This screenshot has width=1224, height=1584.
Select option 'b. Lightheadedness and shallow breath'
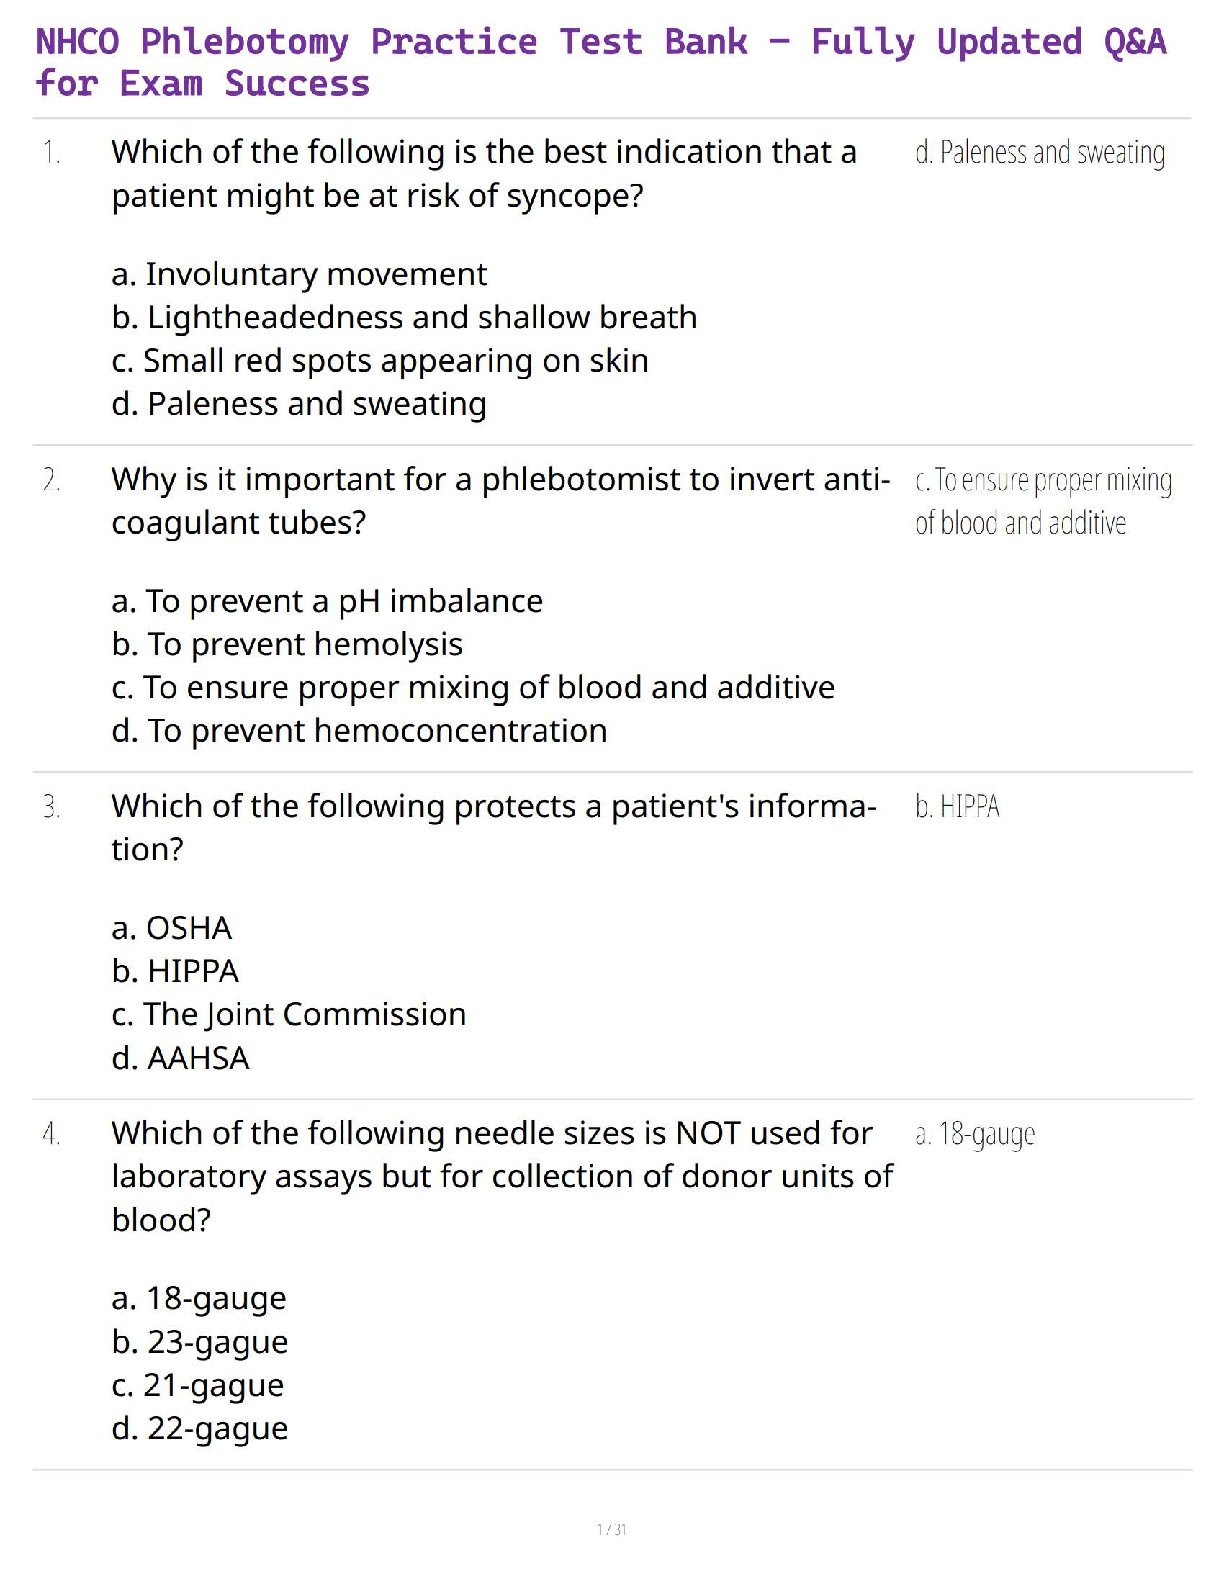[x=404, y=317]
